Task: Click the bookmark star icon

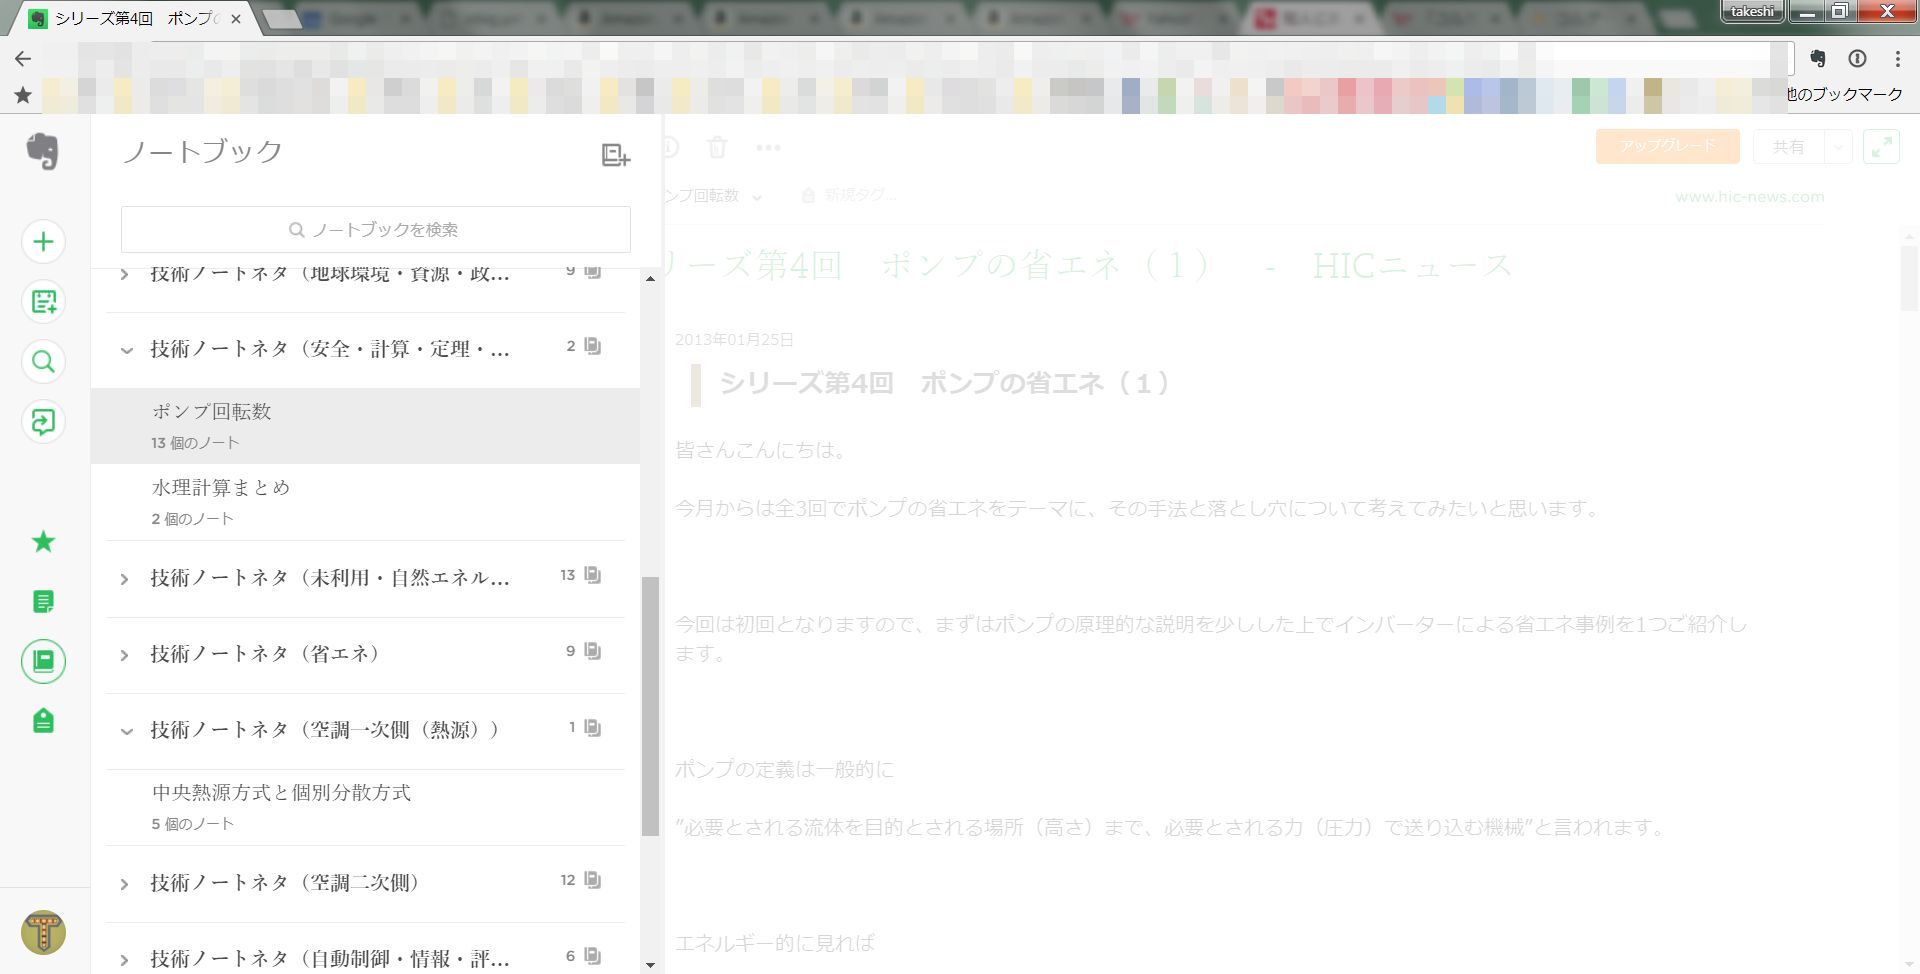Action: click(x=23, y=95)
